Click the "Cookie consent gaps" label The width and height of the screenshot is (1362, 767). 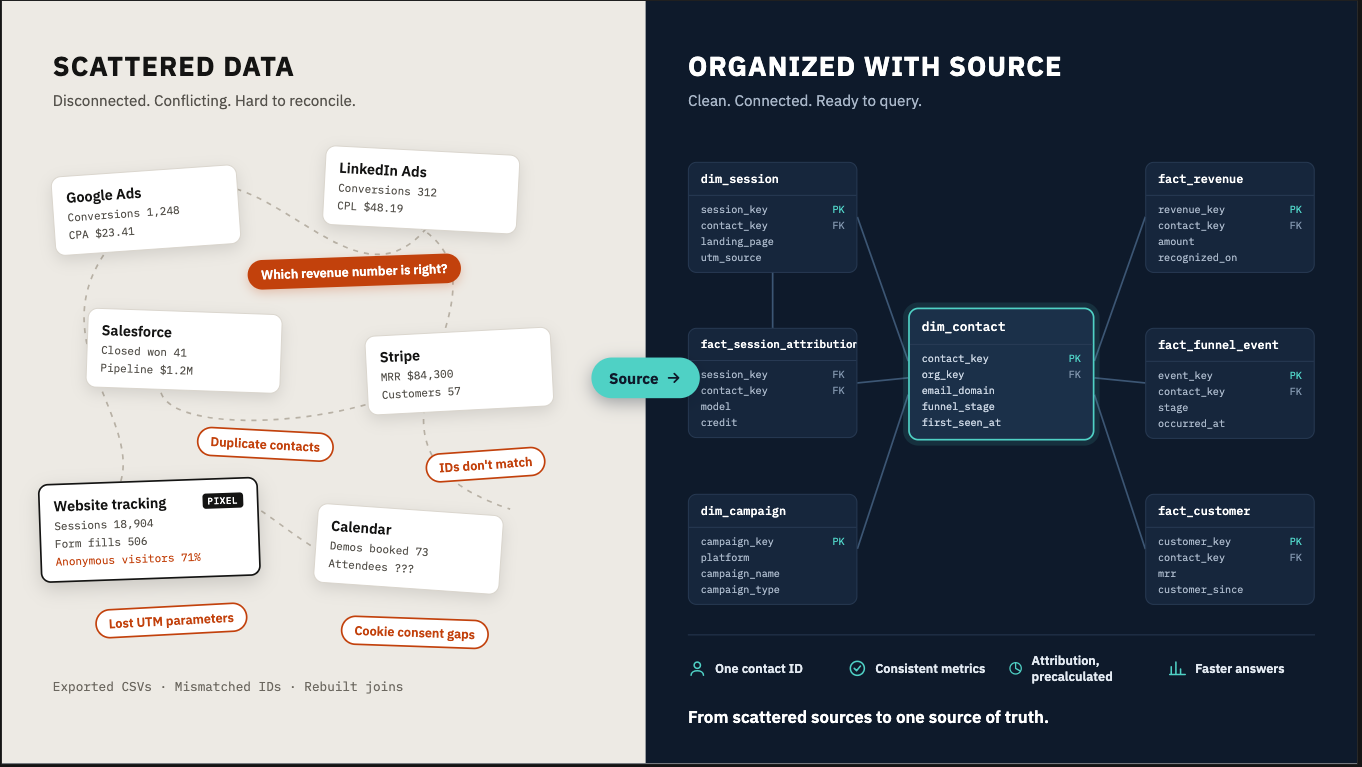[415, 633]
